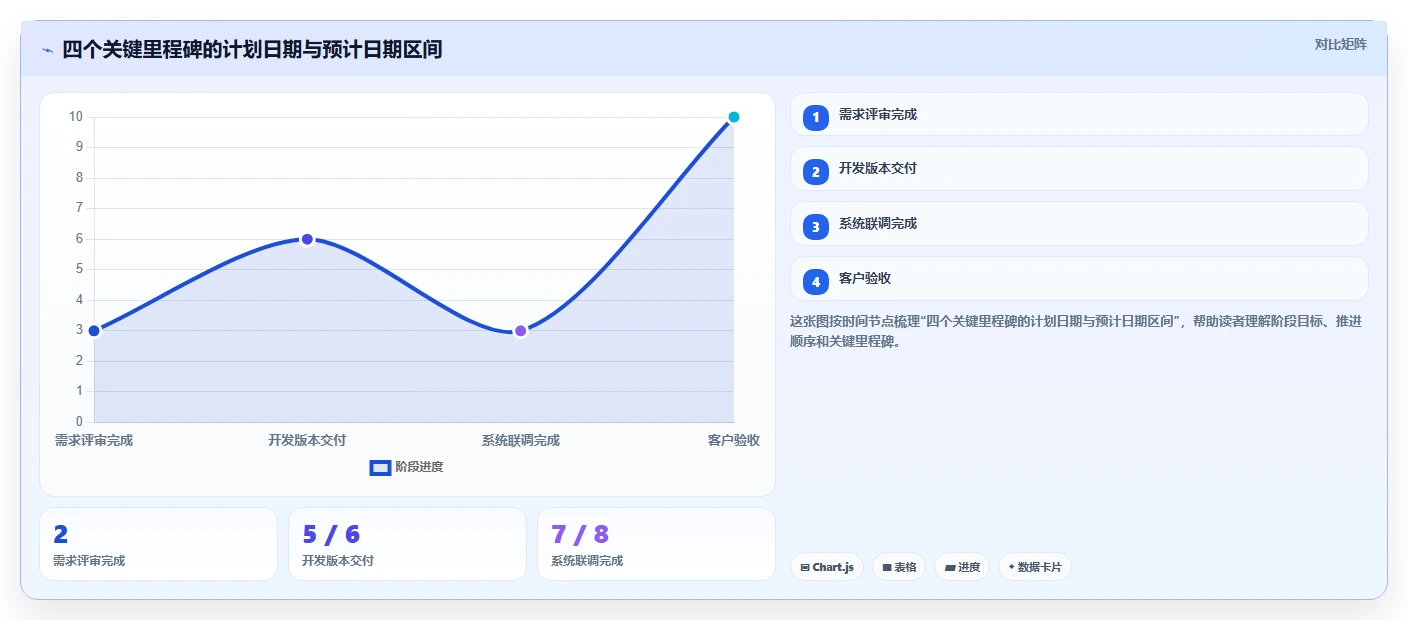The width and height of the screenshot is (1408, 620).
Task: Click the number 2 badge for 开发版本交付
Action: pos(816,172)
